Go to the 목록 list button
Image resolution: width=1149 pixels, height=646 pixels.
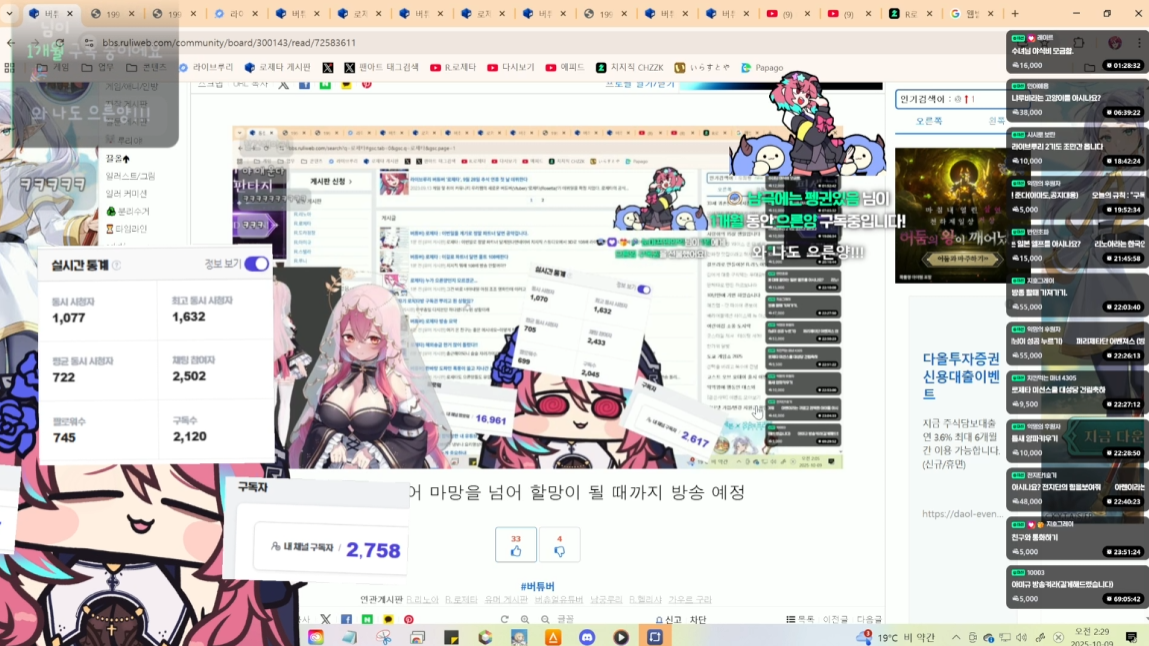[800, 620]
